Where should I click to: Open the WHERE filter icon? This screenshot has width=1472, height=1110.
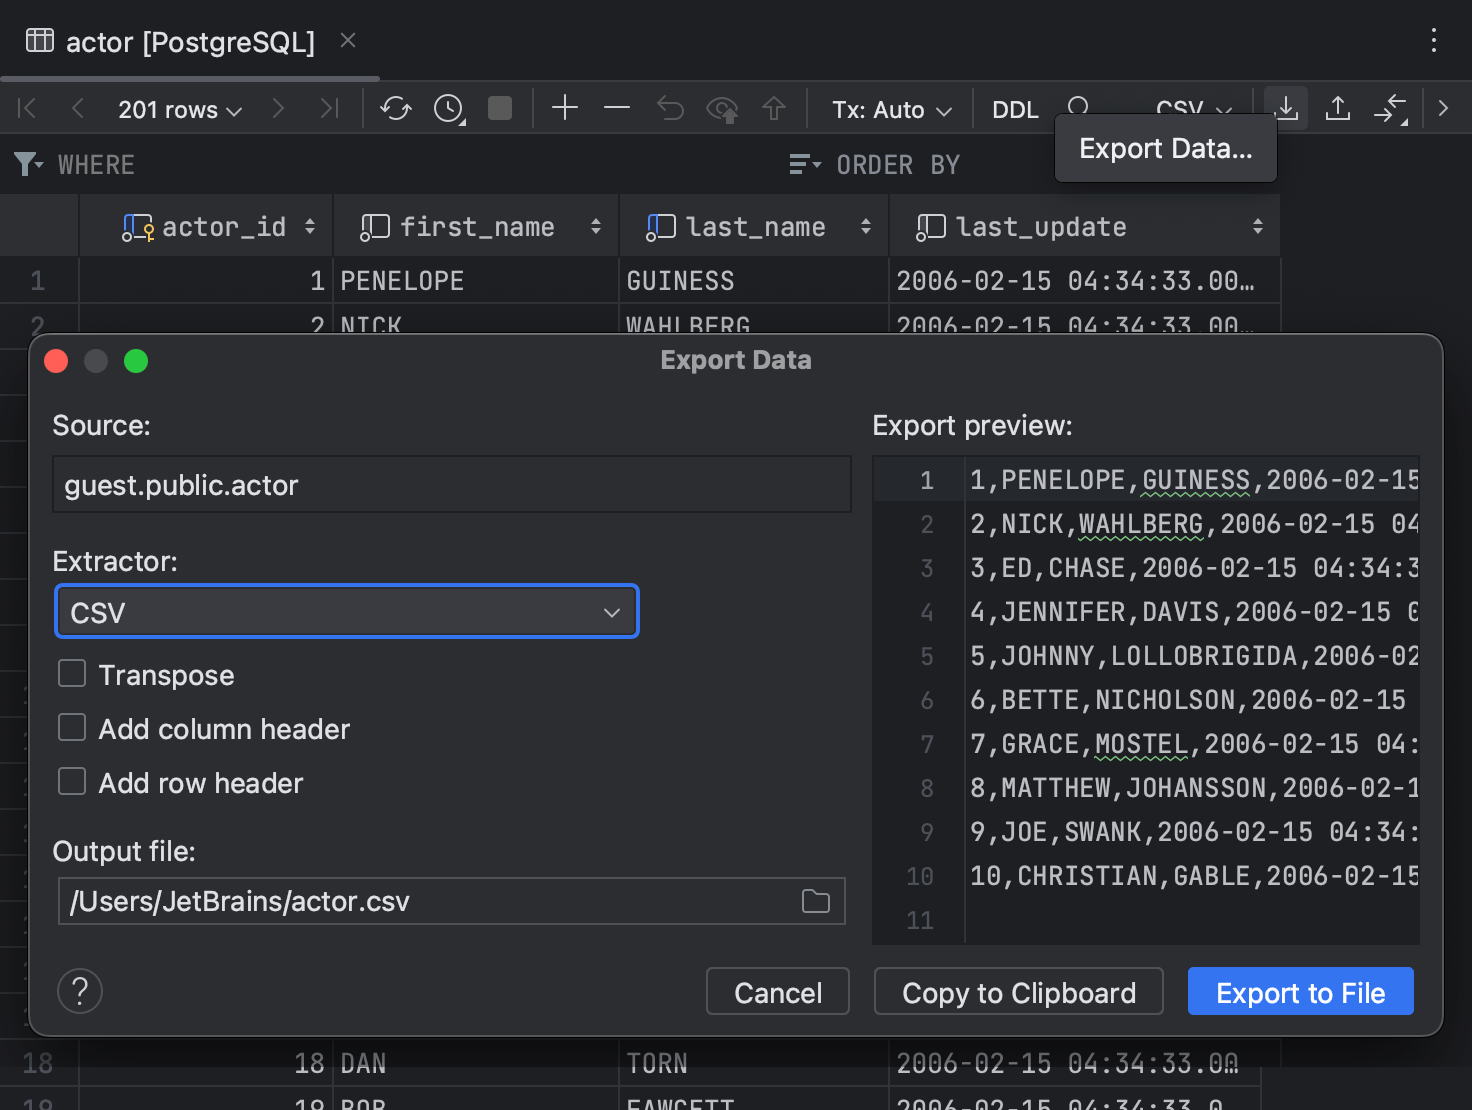click(x=28, y=164)
